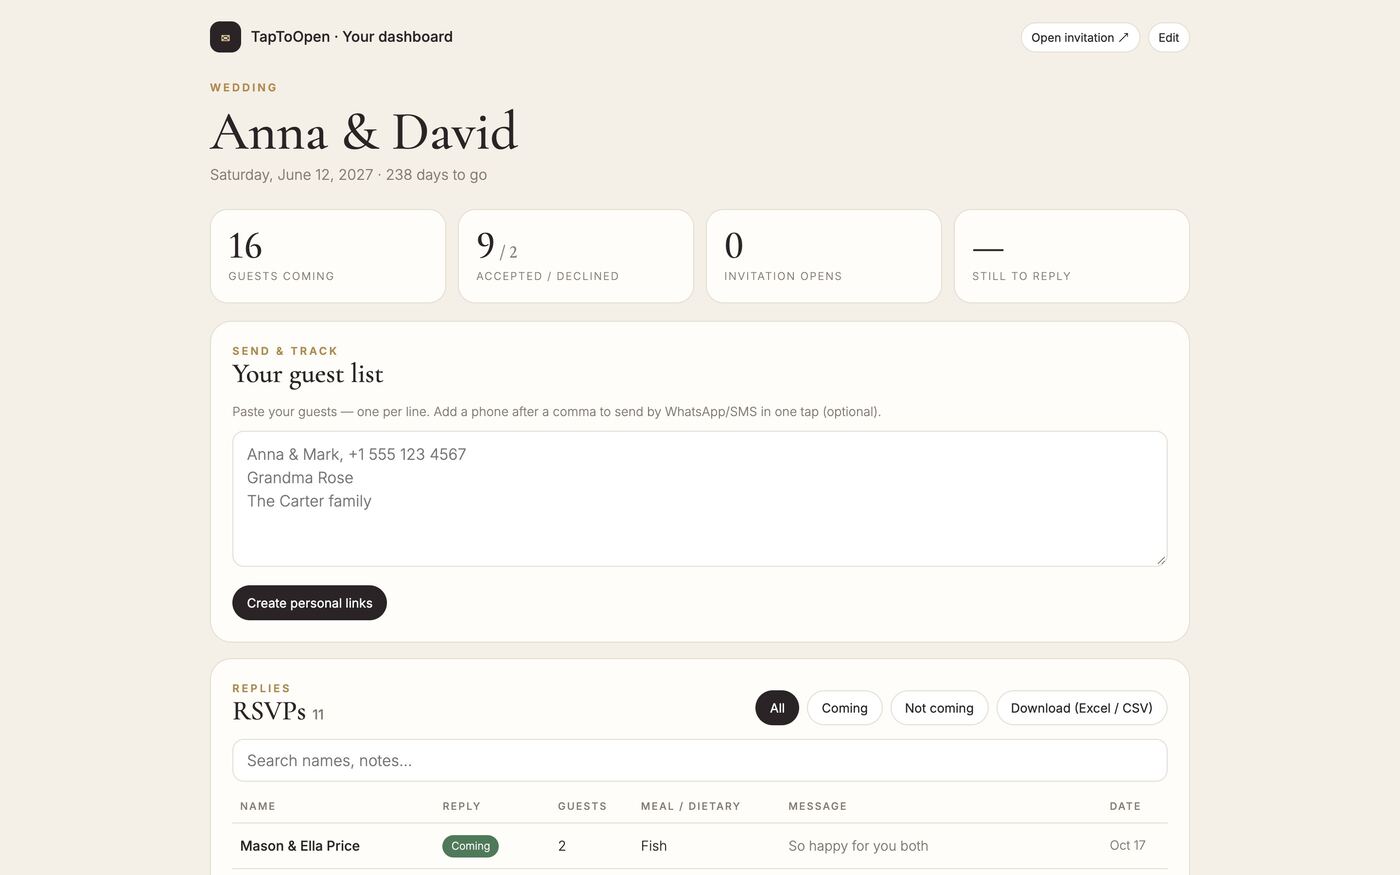Click the Name column header
The height and width of the screenshot is (875, 1400).
pyautogui.click(x=258, y=806)
